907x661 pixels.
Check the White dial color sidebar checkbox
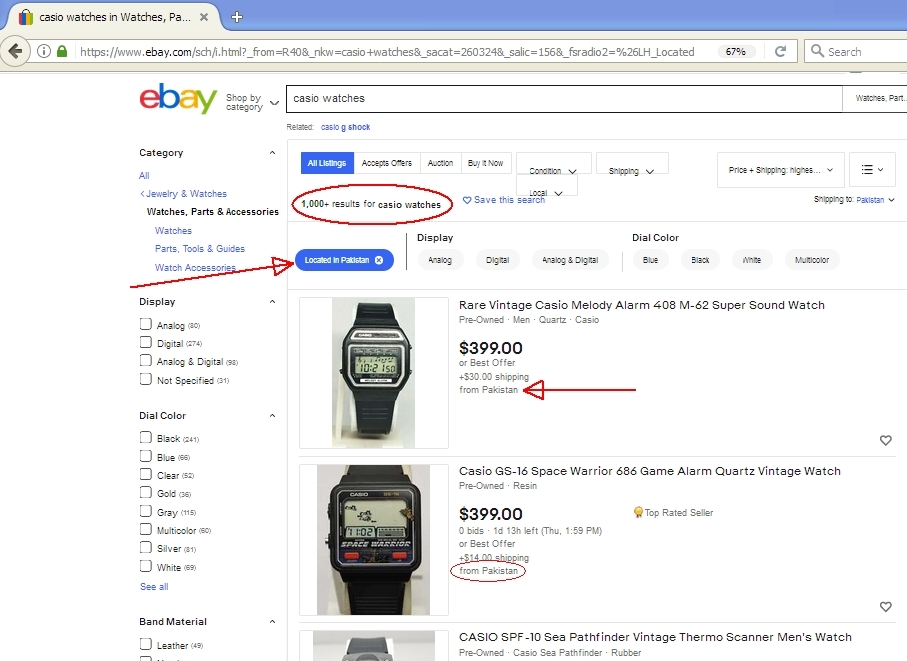[x=146, y=566]
